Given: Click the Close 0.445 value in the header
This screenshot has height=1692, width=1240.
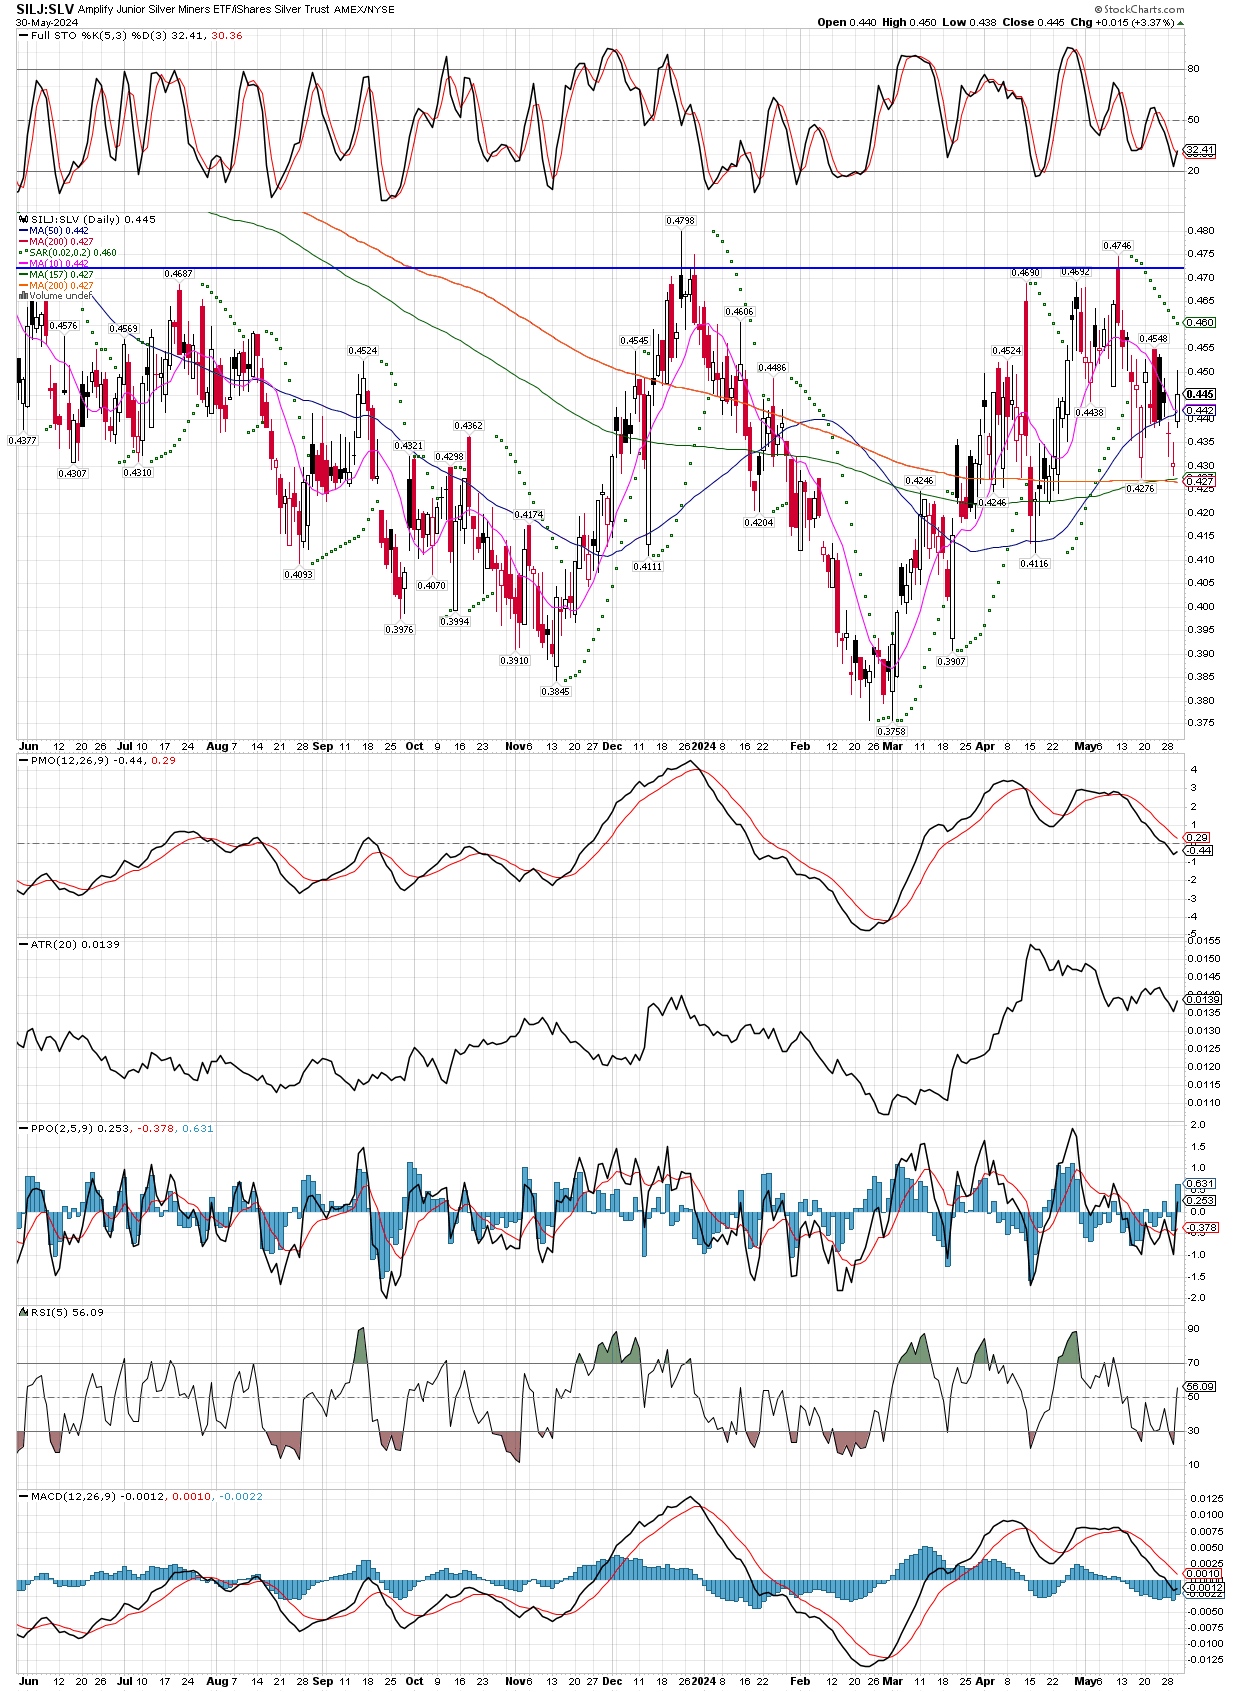Looking at the screenshot, I should pos(1033,22).
